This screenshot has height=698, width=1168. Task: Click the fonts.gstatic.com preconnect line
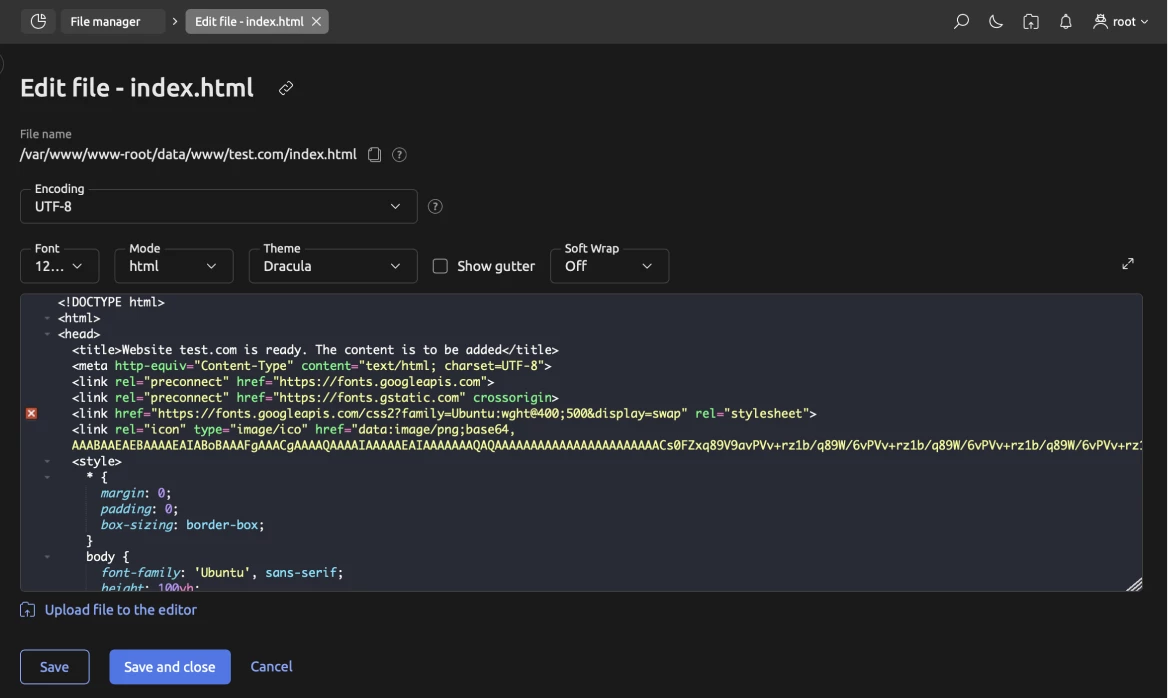click(315, 398)
